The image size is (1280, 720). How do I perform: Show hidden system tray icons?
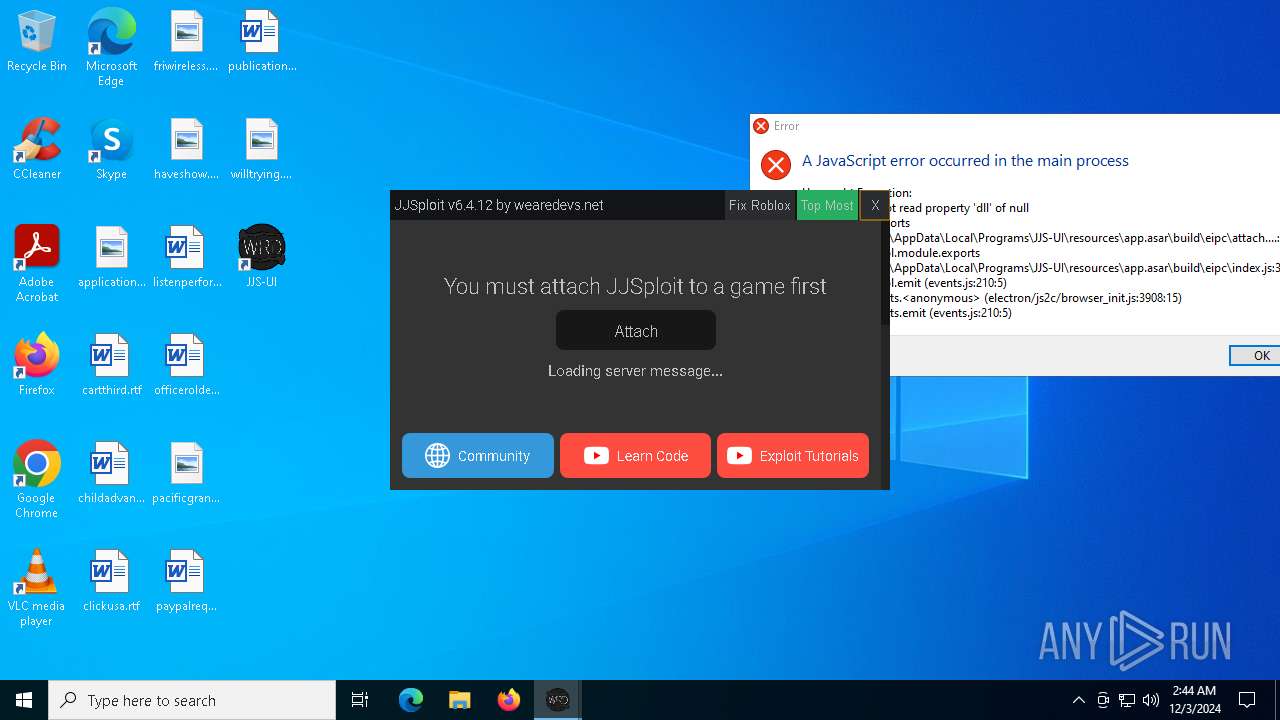point(1079,700)
